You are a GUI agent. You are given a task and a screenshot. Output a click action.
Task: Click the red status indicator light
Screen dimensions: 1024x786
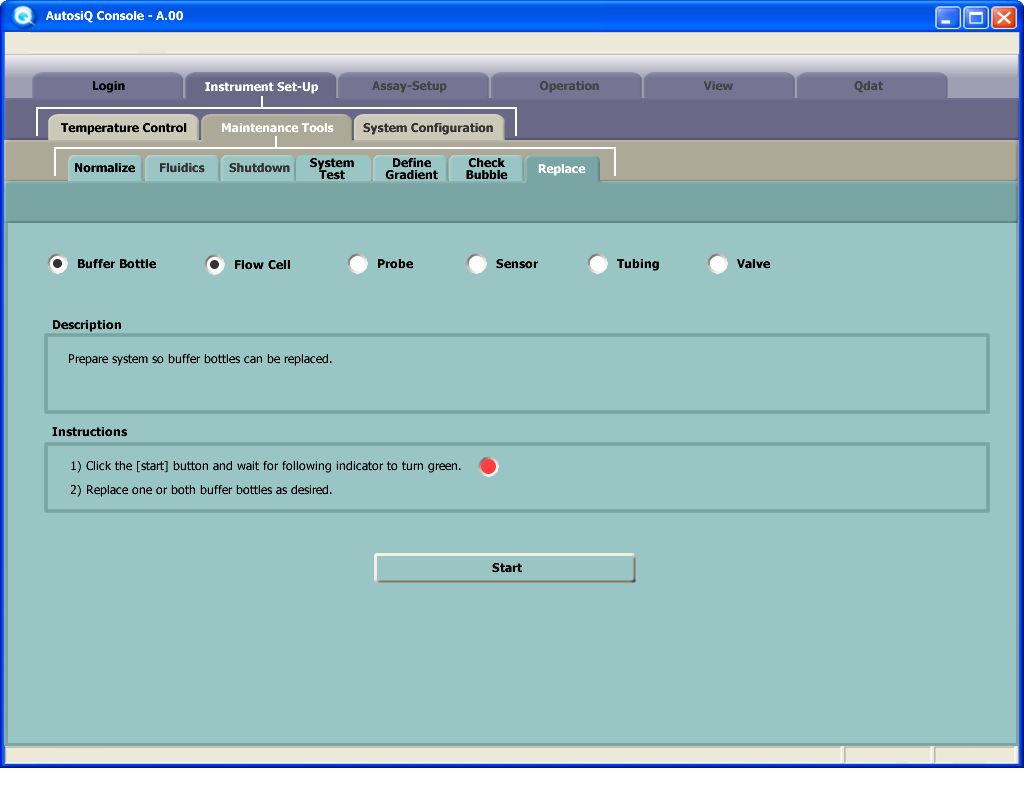488,466
